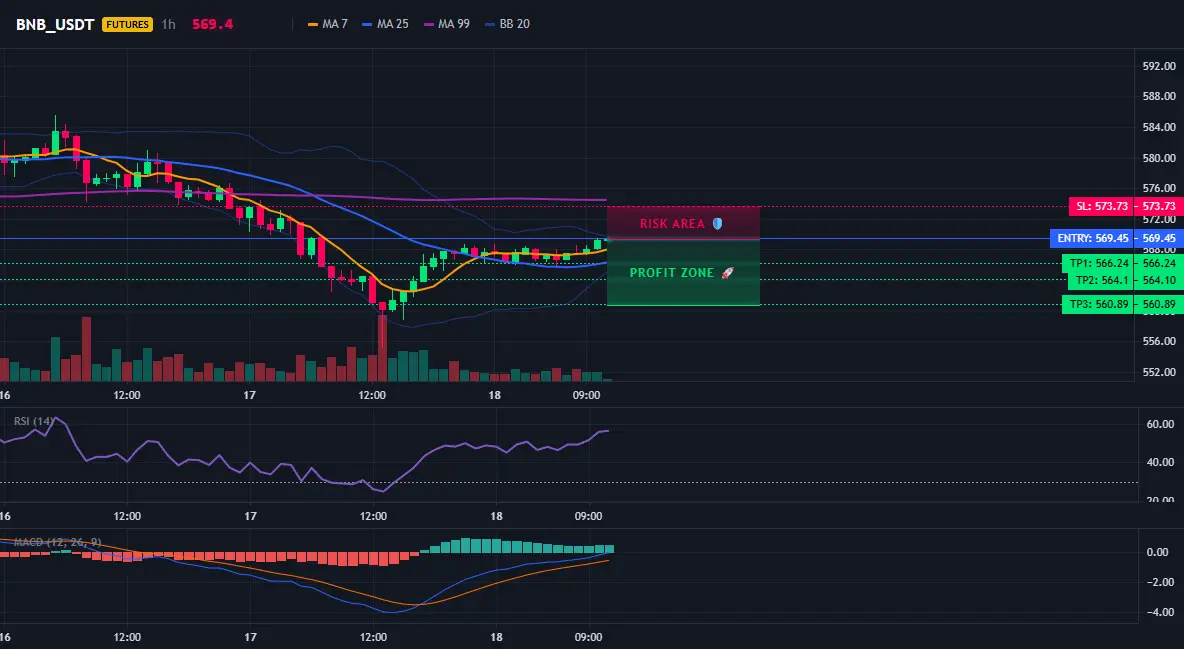Click the 556.00 price axis label

1159,341
